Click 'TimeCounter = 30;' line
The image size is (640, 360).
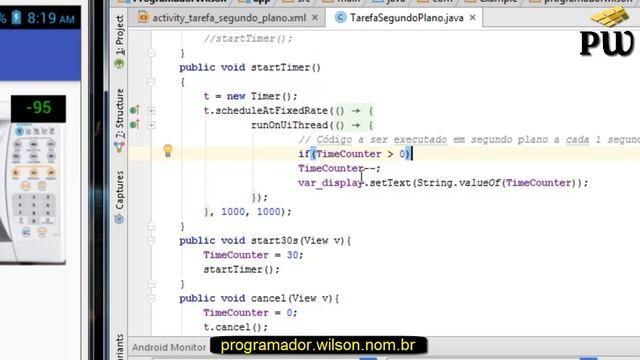click(x=253, y=255)
